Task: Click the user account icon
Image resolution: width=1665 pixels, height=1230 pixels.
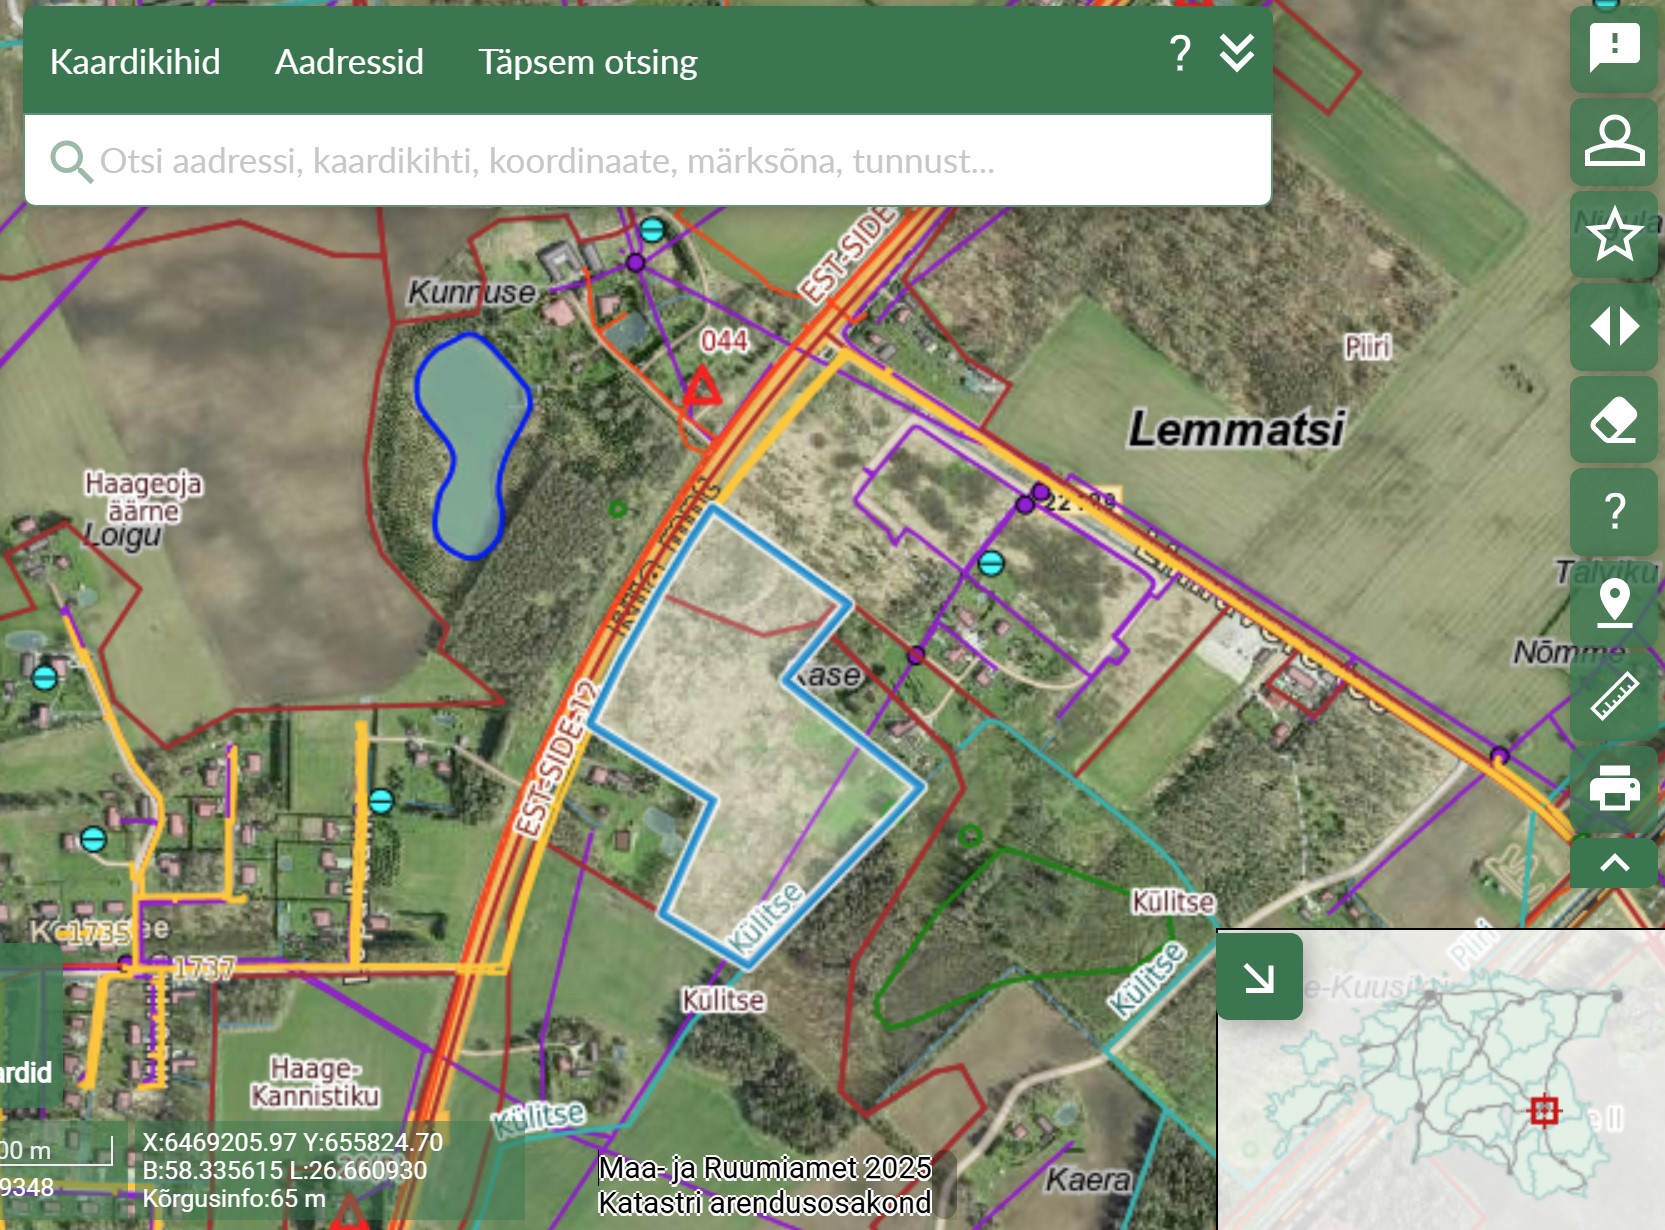Action: point(1614,141)
